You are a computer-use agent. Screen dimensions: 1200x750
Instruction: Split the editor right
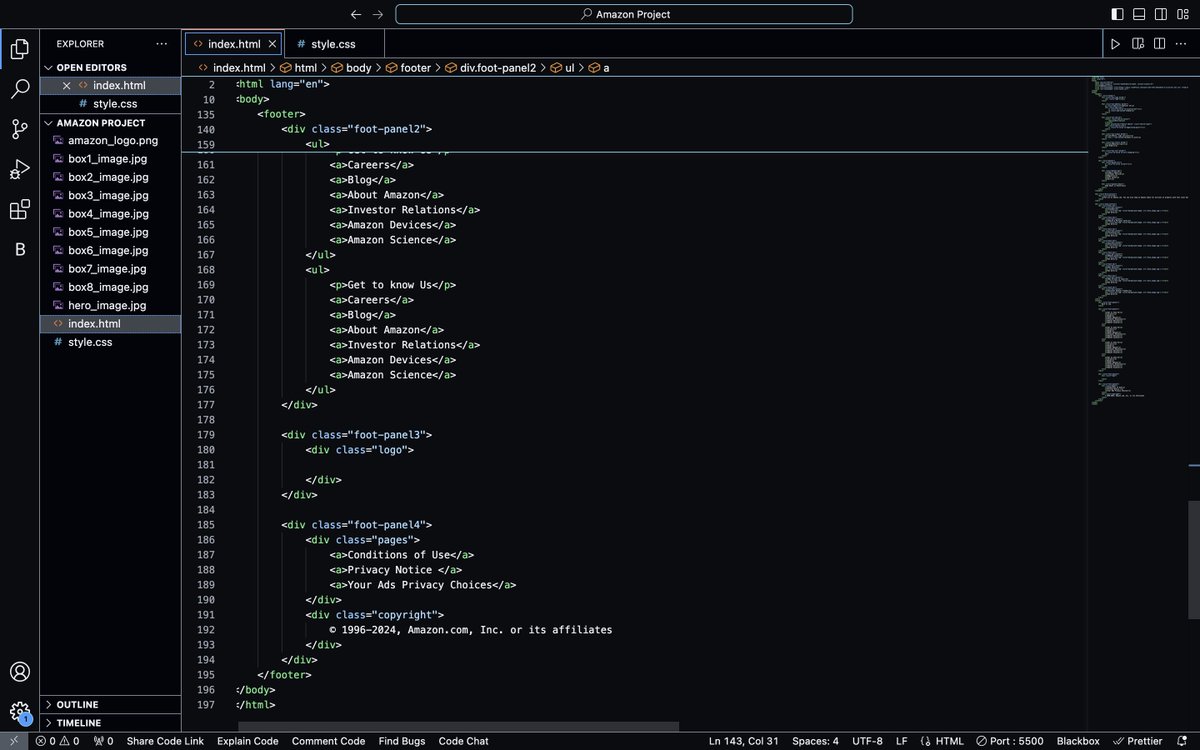1161,44
